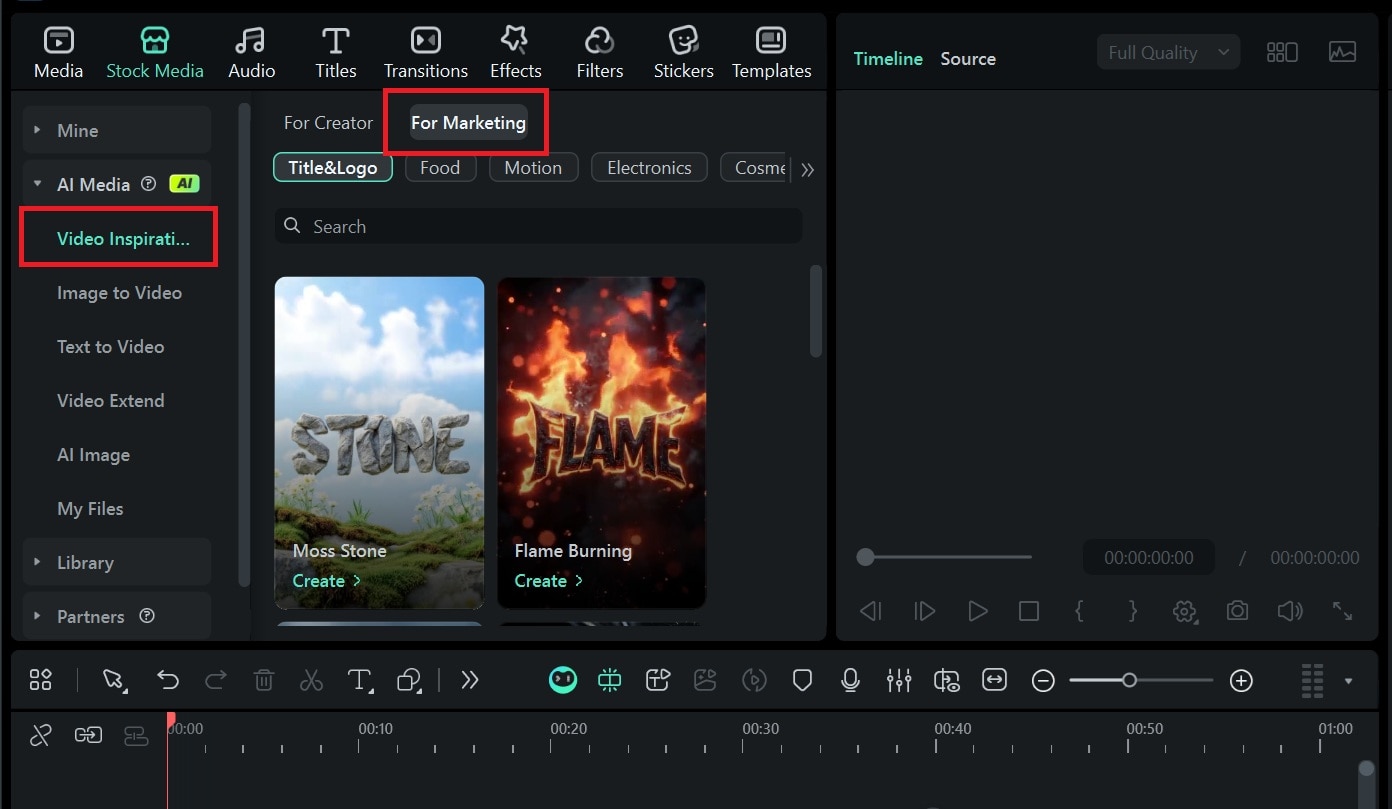Open the Stickers panel

pyautogui.click(x=683, y=51)
